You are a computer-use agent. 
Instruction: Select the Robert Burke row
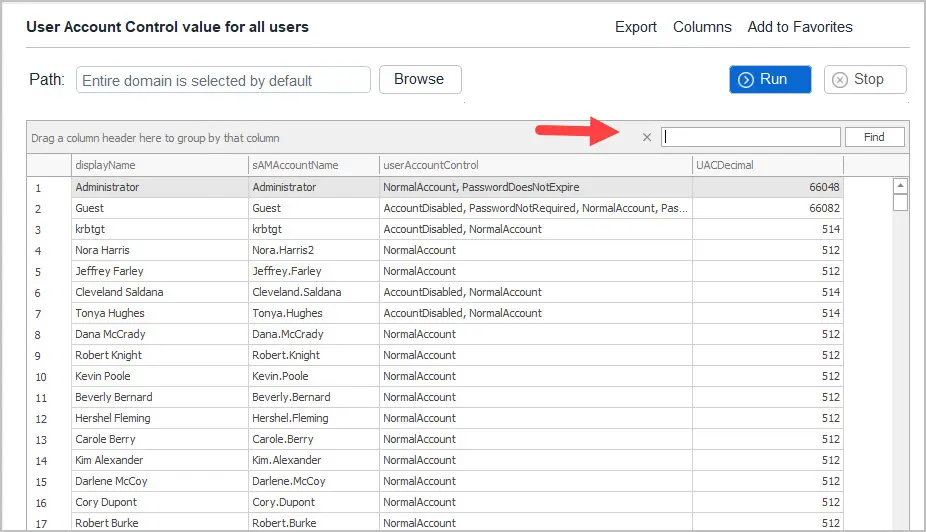435,523
